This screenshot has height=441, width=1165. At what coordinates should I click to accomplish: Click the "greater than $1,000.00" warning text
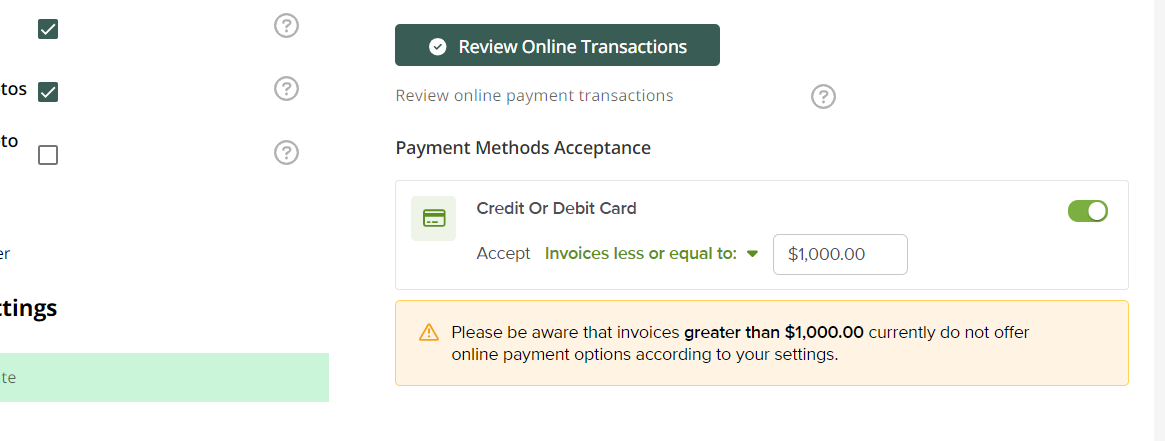773,333
